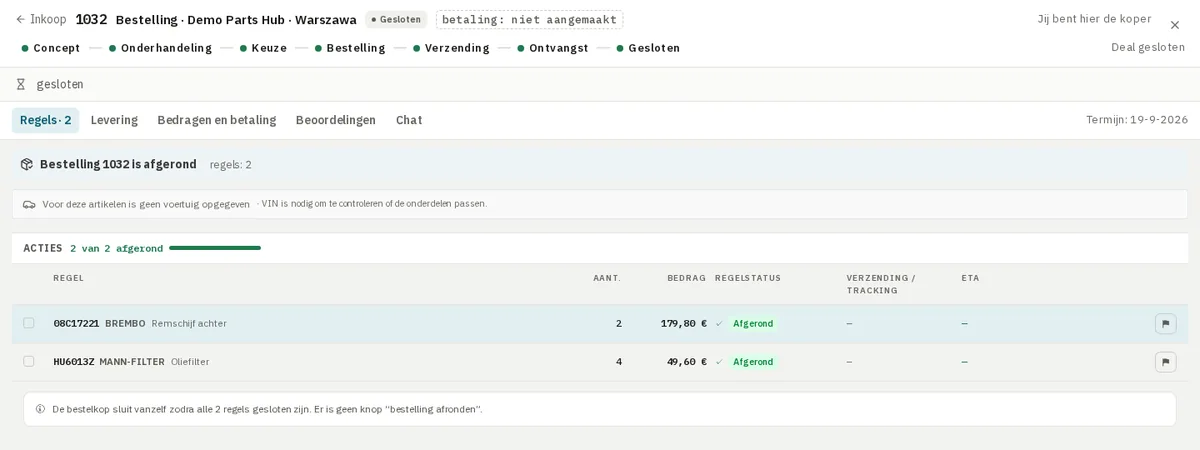Open the Bedragen en betaling tab
The width and height of the screenshot is (1200, 450).
pos(216,120)
